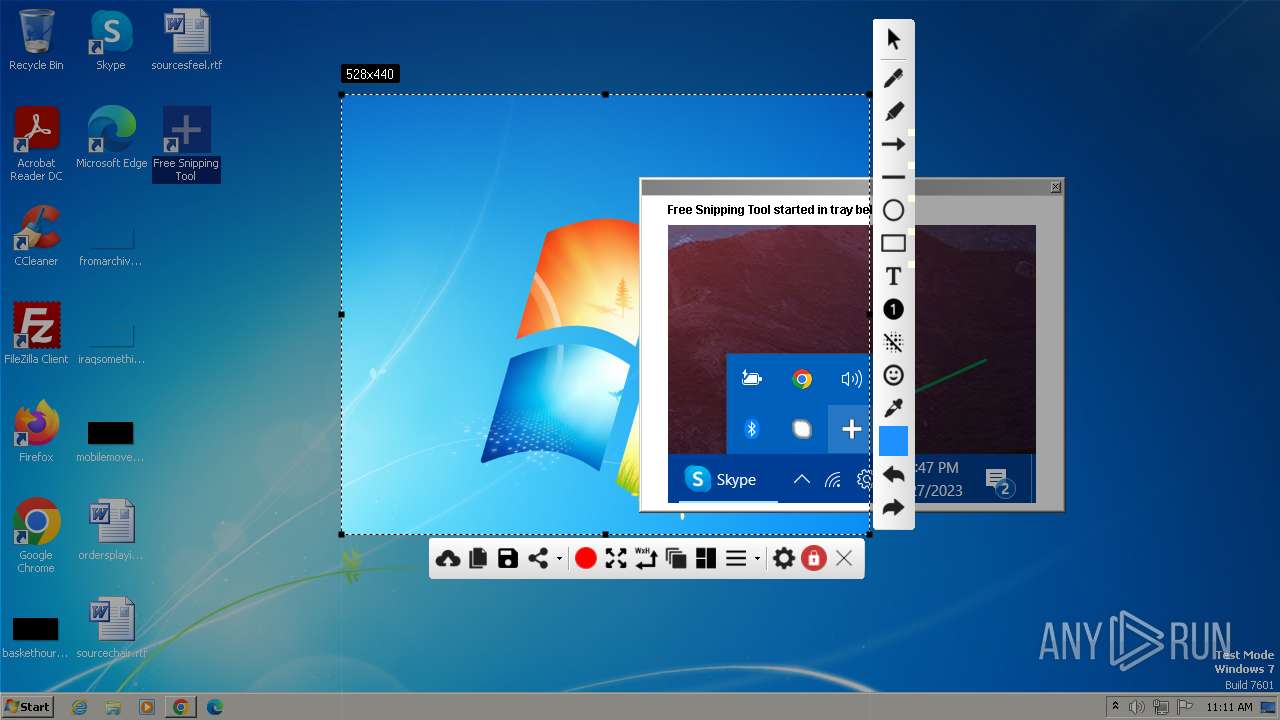The width and height of the screenshot is (1280, 720).
Task: Click the stacked windows capture icon
Action: click(x=676, y=558)
